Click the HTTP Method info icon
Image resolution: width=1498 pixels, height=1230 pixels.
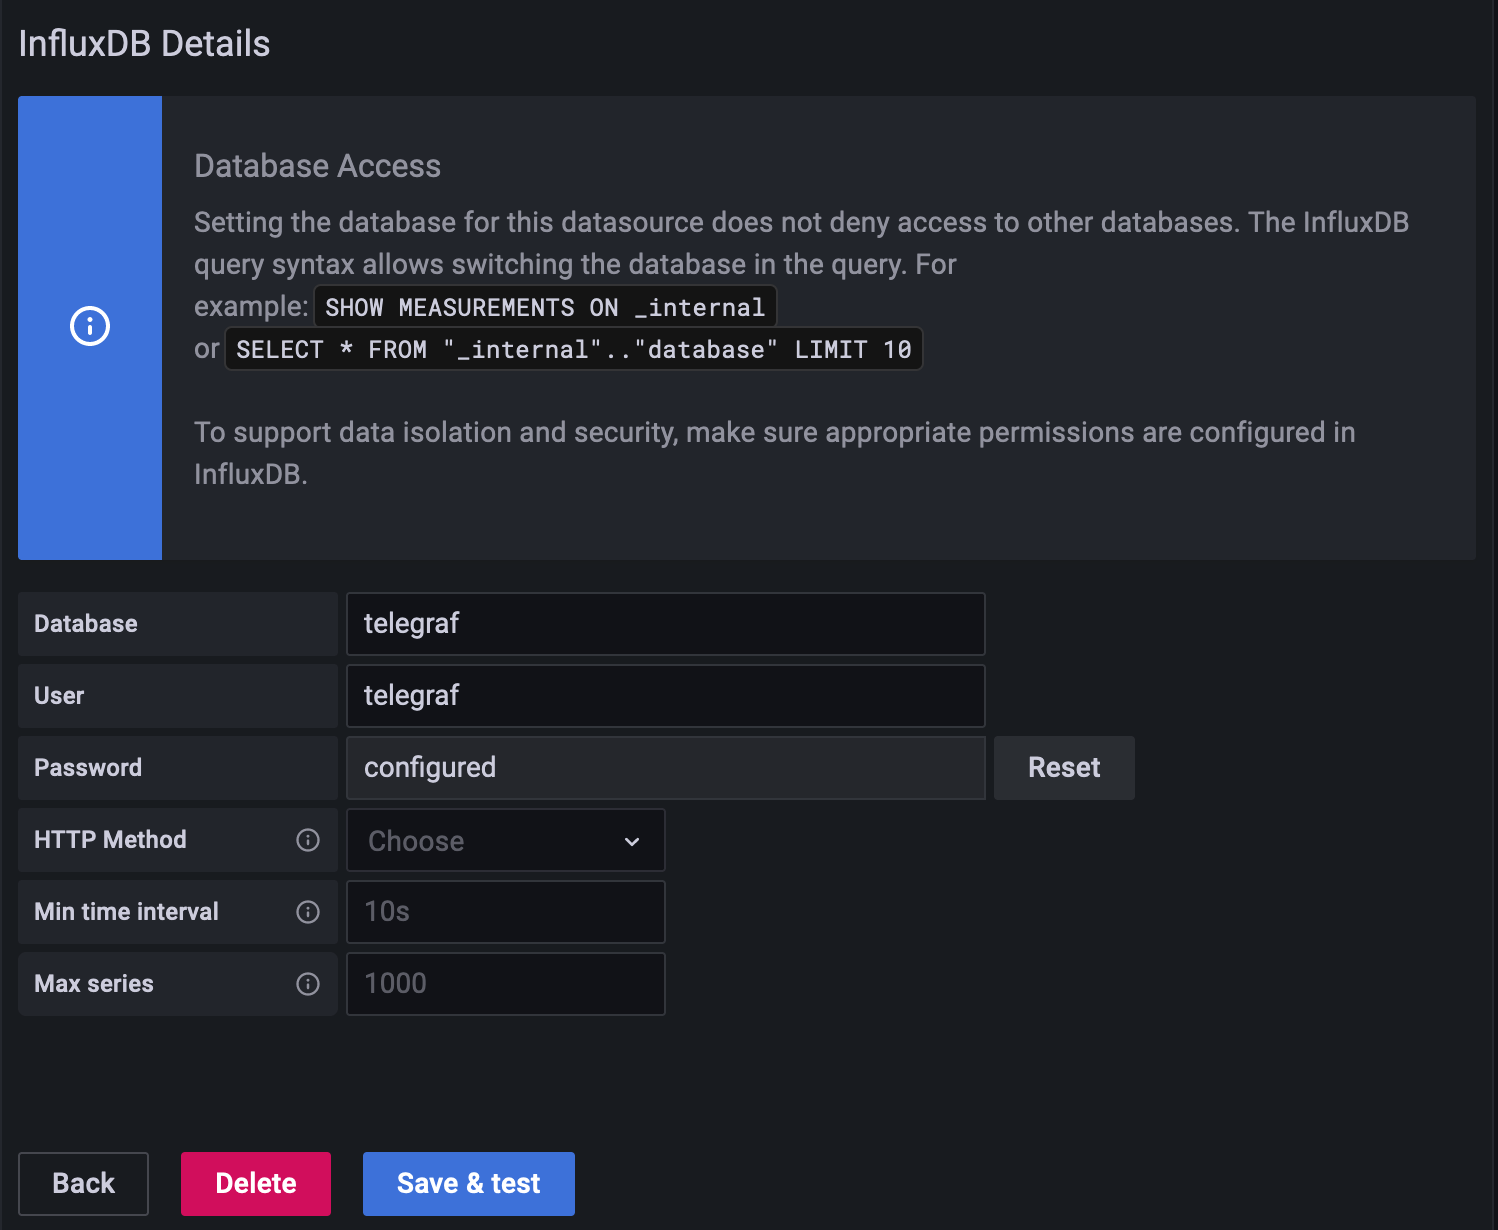coord(308,840)
